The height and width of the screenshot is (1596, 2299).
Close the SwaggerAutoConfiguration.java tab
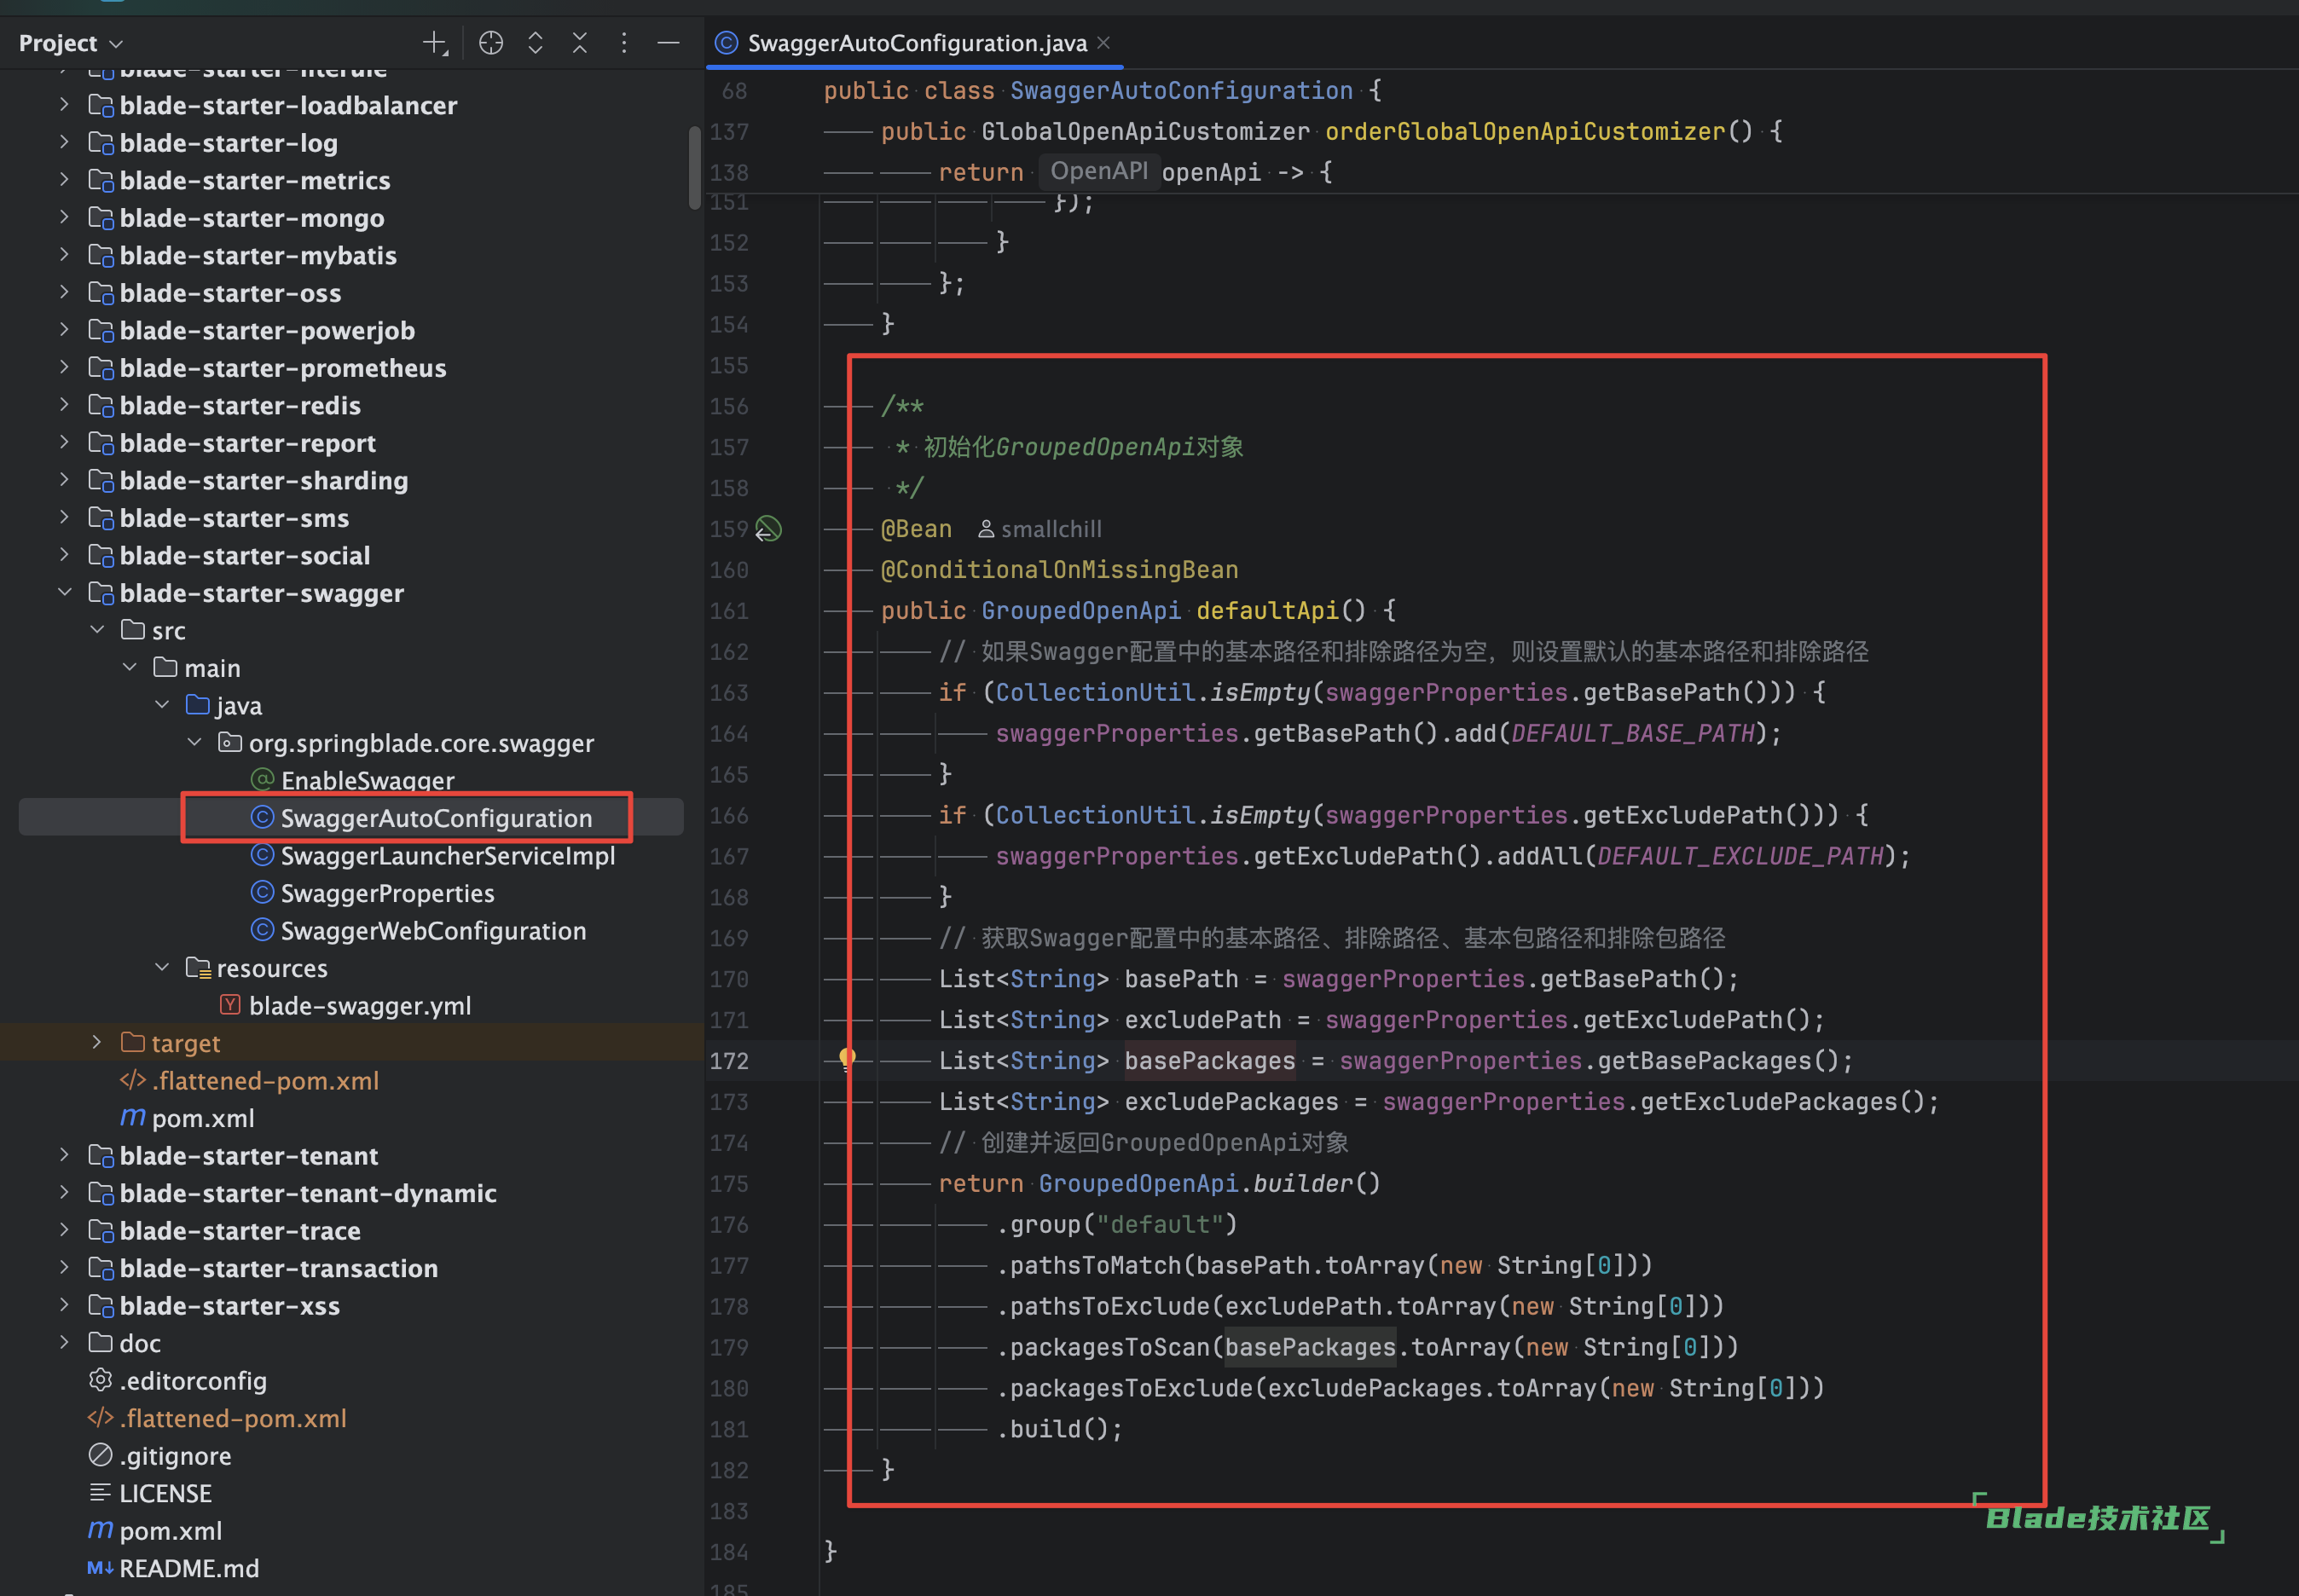pos(1104,43)
